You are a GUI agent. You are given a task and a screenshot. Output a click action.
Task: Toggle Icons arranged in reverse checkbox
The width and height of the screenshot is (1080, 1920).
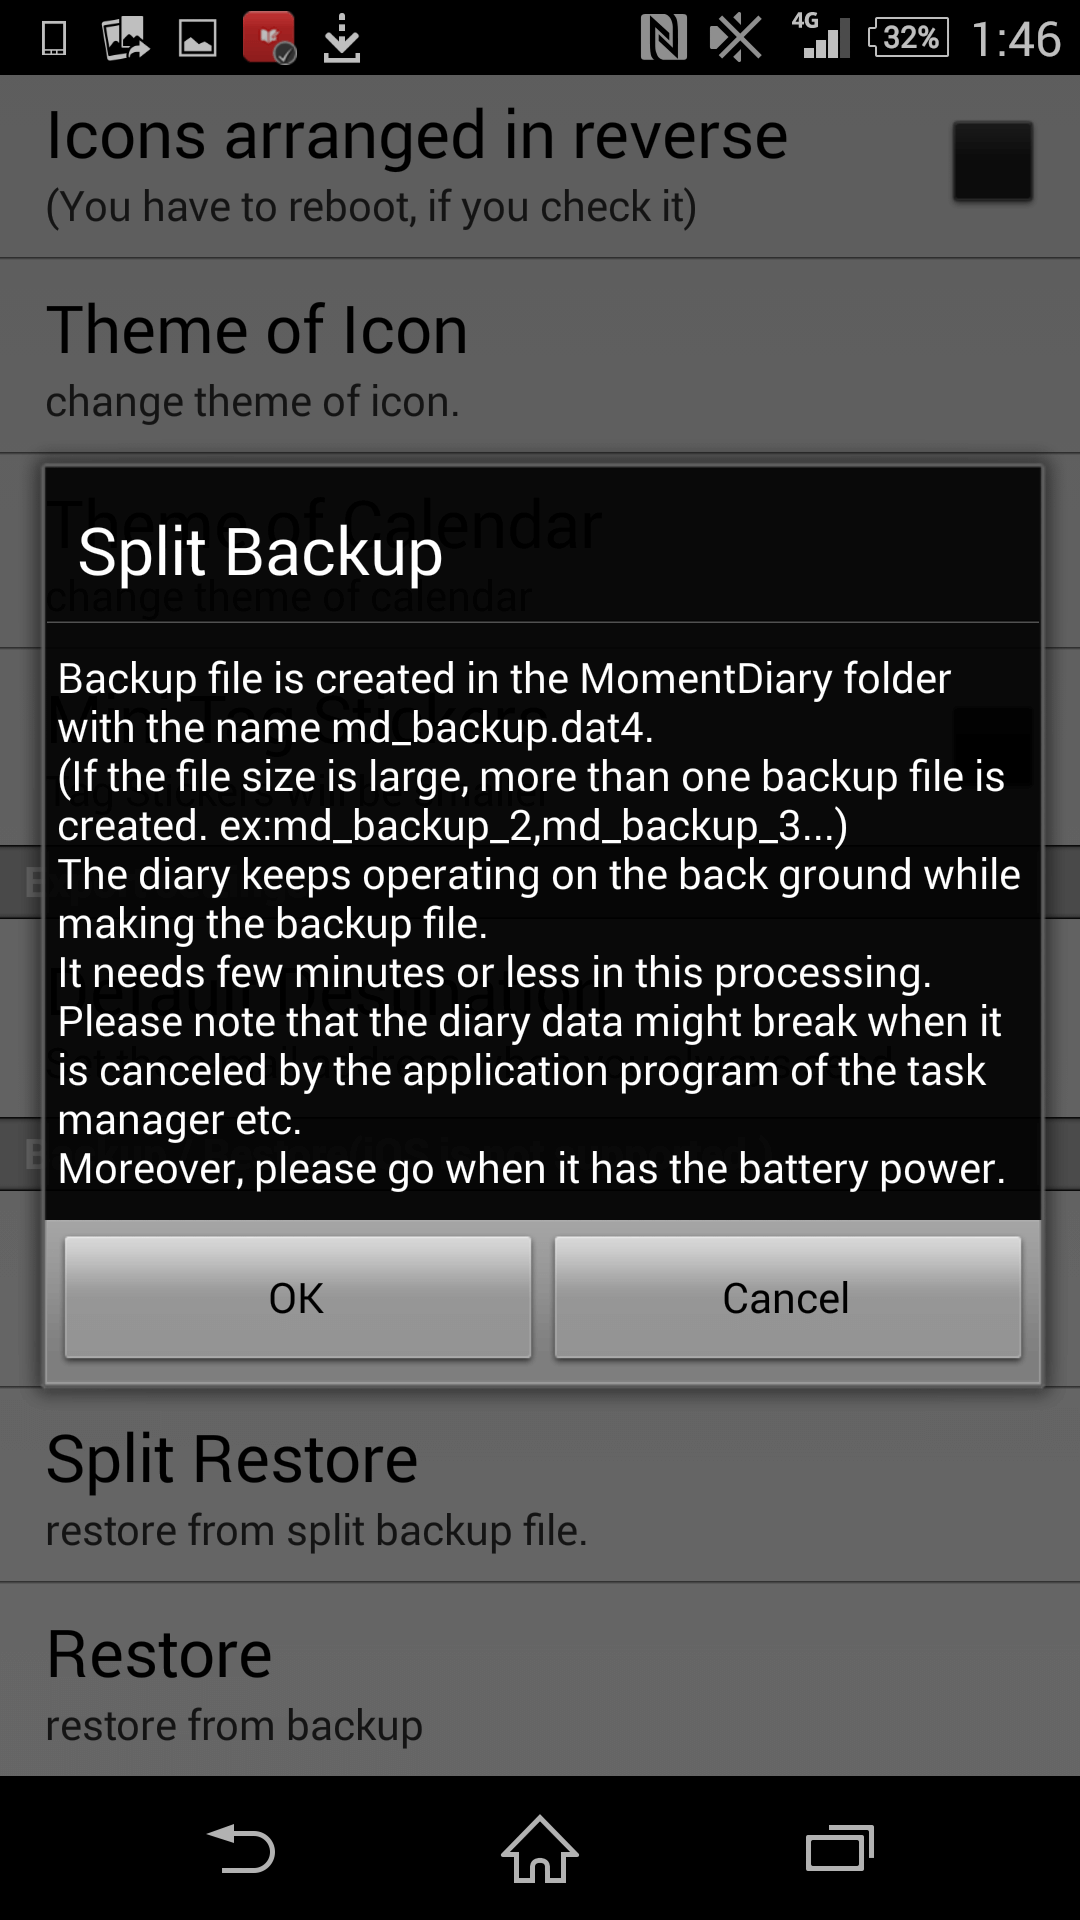point(992,161)
